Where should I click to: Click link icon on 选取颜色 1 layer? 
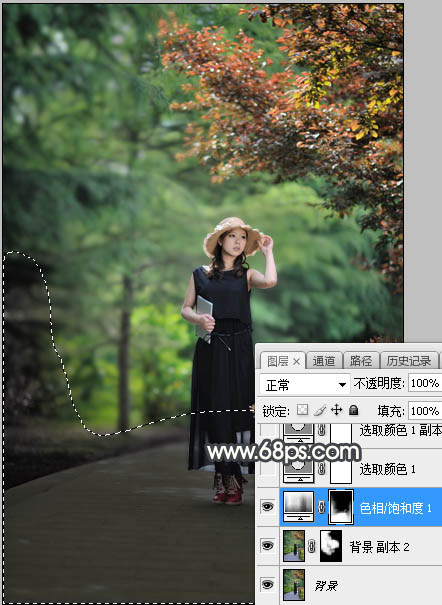click(x=321, y=468)
